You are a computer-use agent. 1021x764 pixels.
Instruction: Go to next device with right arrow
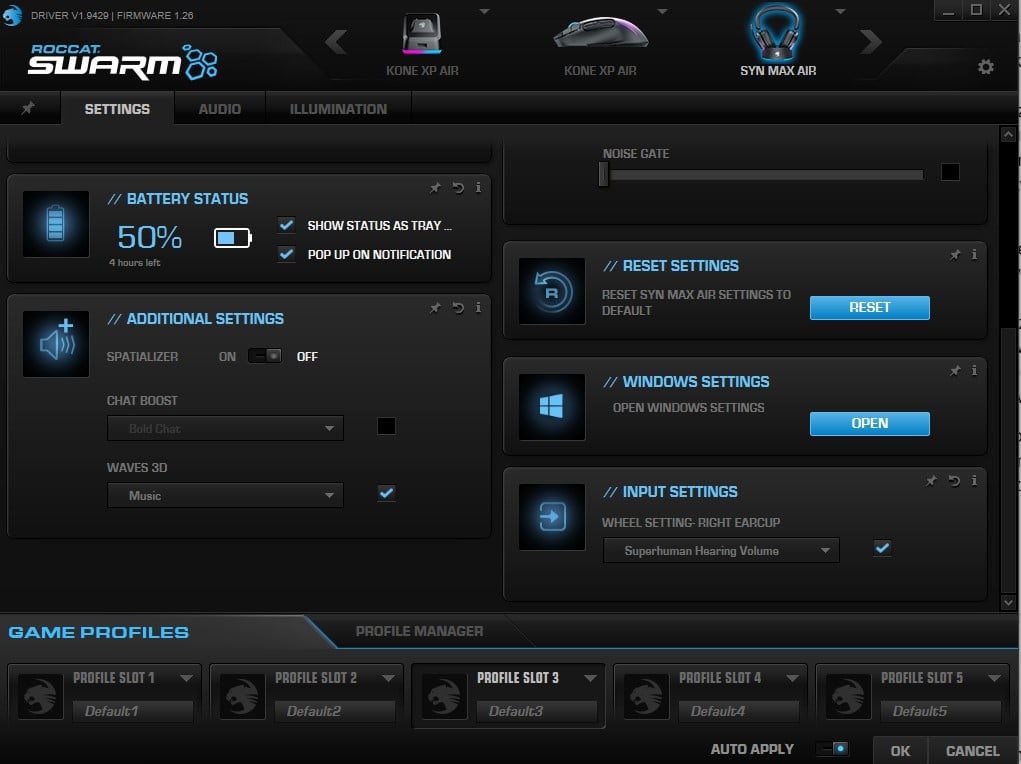[x=871, y=42]
